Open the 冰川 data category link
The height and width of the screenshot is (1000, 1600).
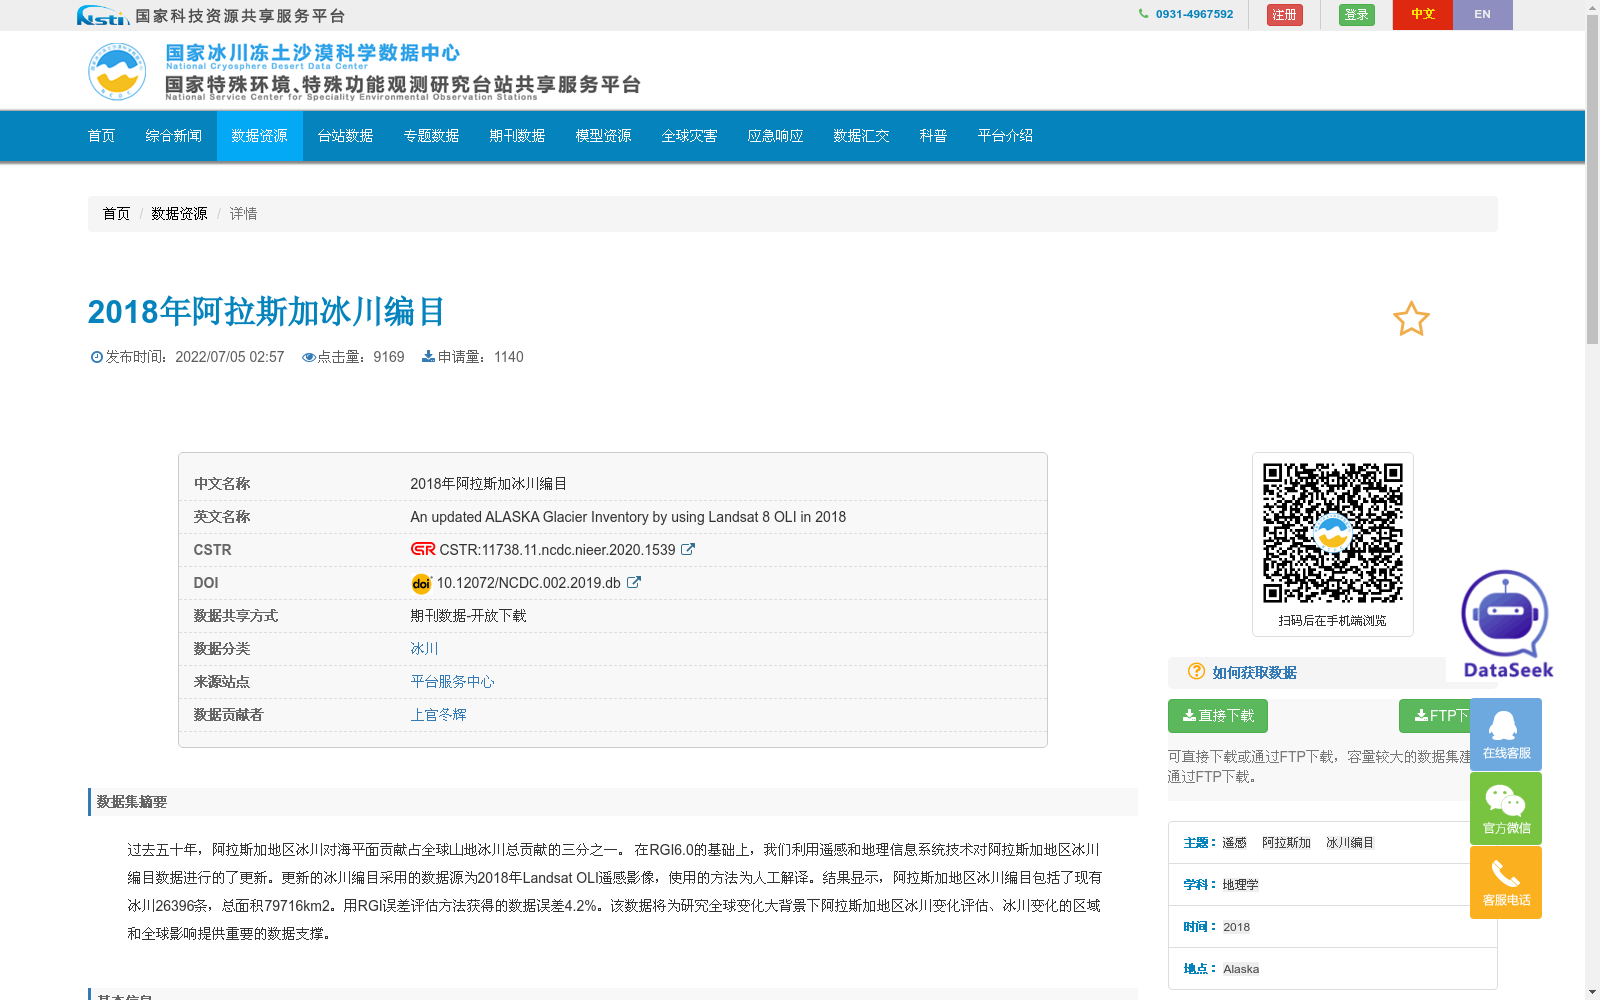425,648
